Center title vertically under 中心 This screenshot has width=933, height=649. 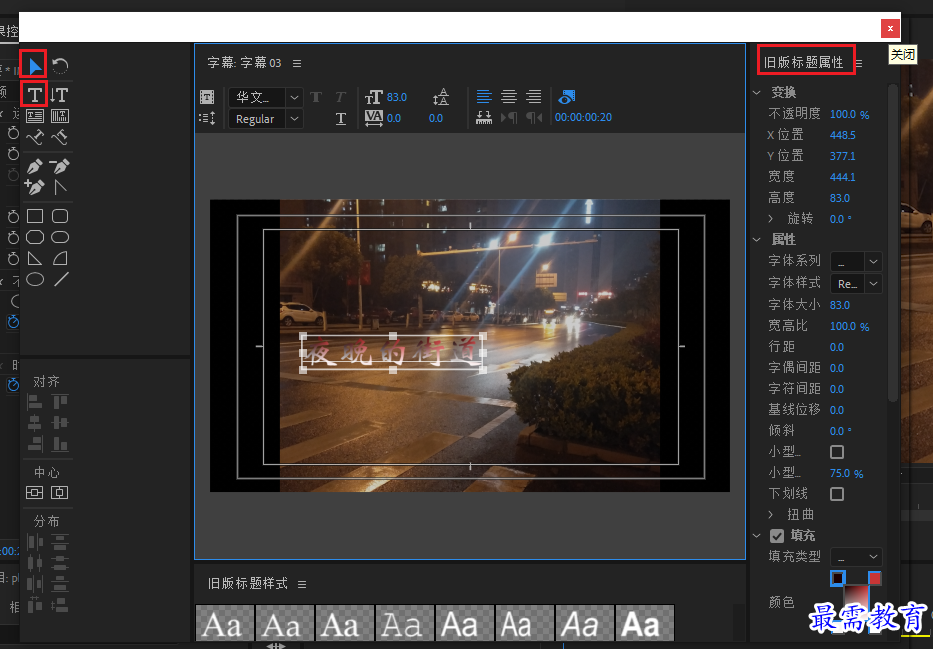coord(35,493)
